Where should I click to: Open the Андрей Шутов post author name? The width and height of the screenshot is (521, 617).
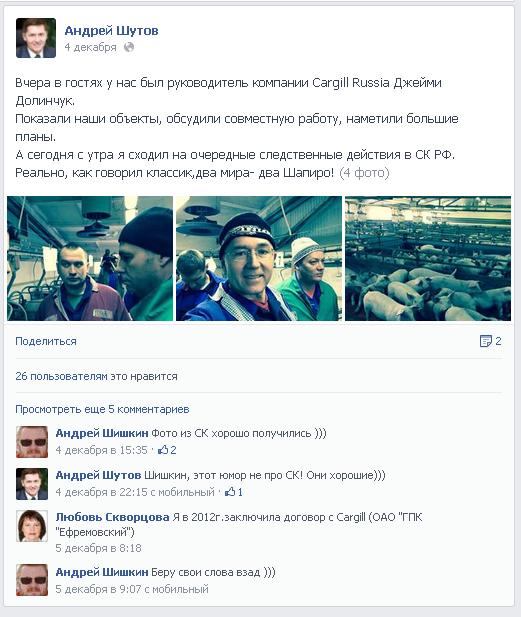point(111,30)
